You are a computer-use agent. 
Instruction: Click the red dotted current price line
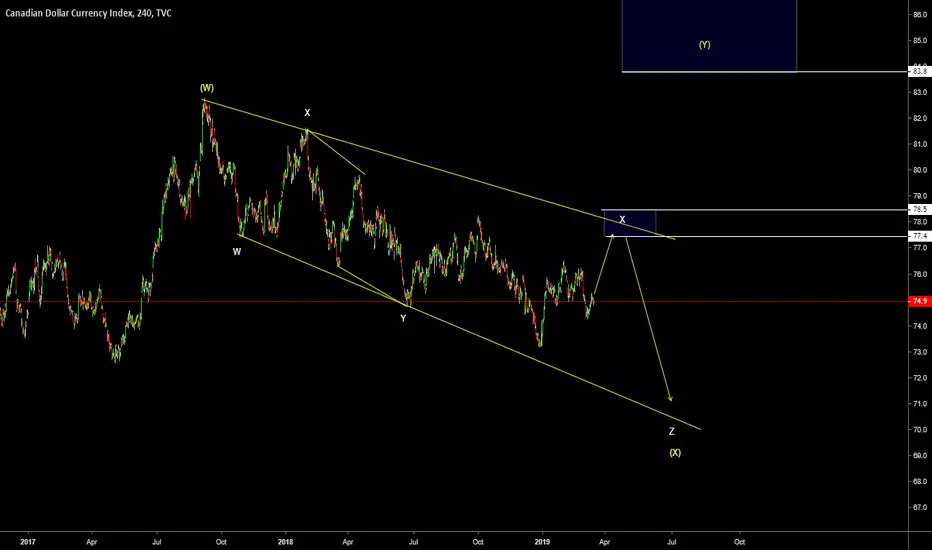(454, 301)
